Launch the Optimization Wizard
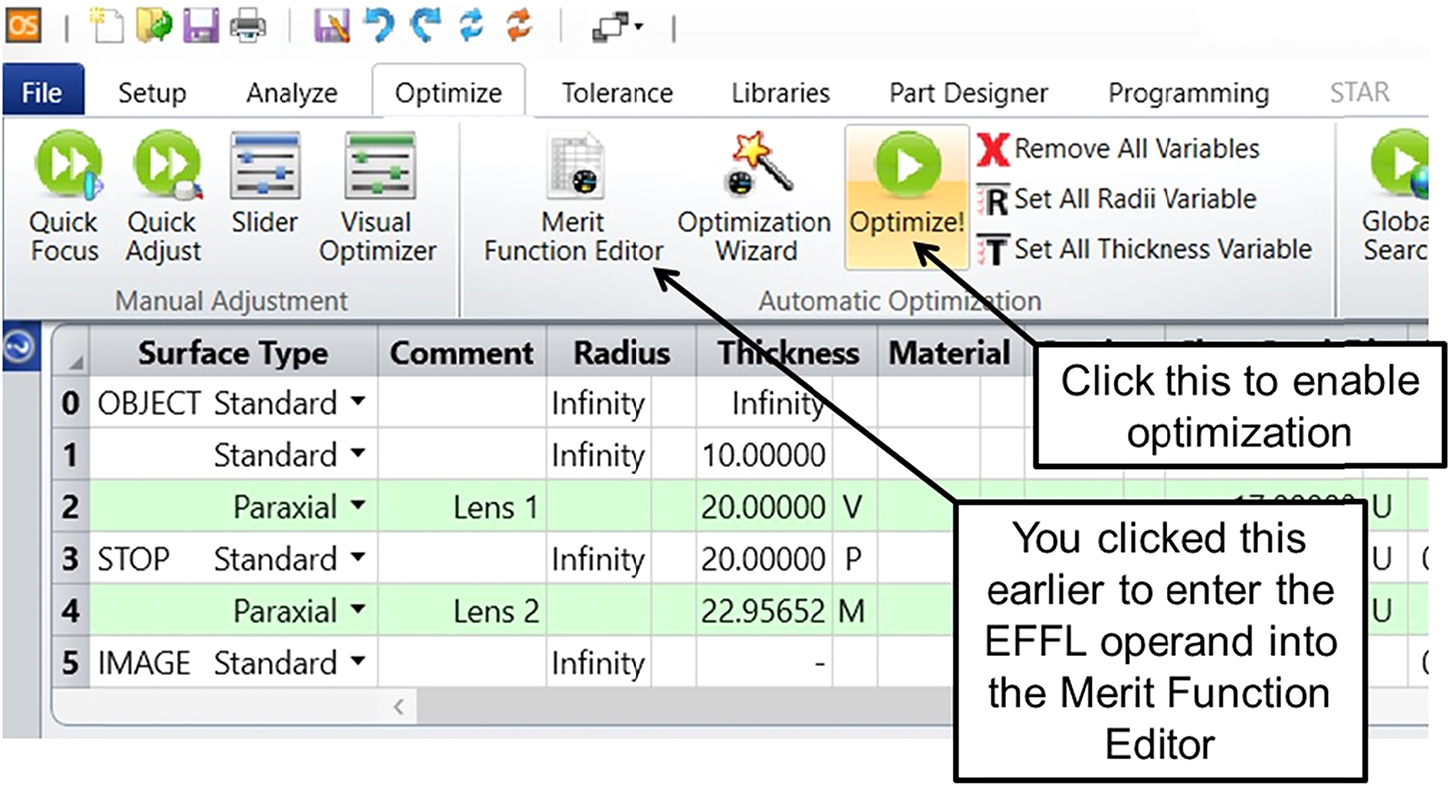The height and width of the screenshot is (789, 1455). pyautogui.click(x=754, y=200)
